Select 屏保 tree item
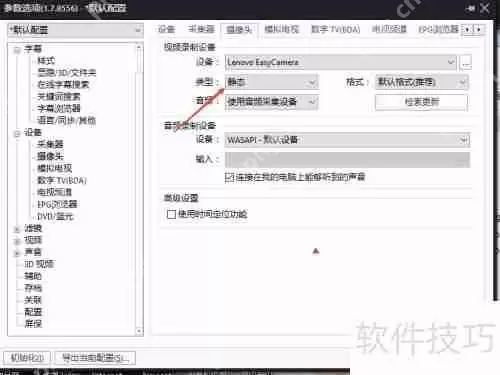Image resolution: width=500 pixels, height=375 pixels. 33,323
